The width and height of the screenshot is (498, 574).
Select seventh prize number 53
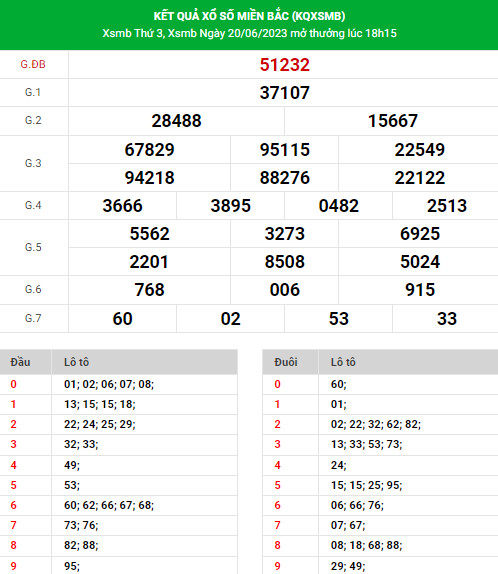point(339,318)
